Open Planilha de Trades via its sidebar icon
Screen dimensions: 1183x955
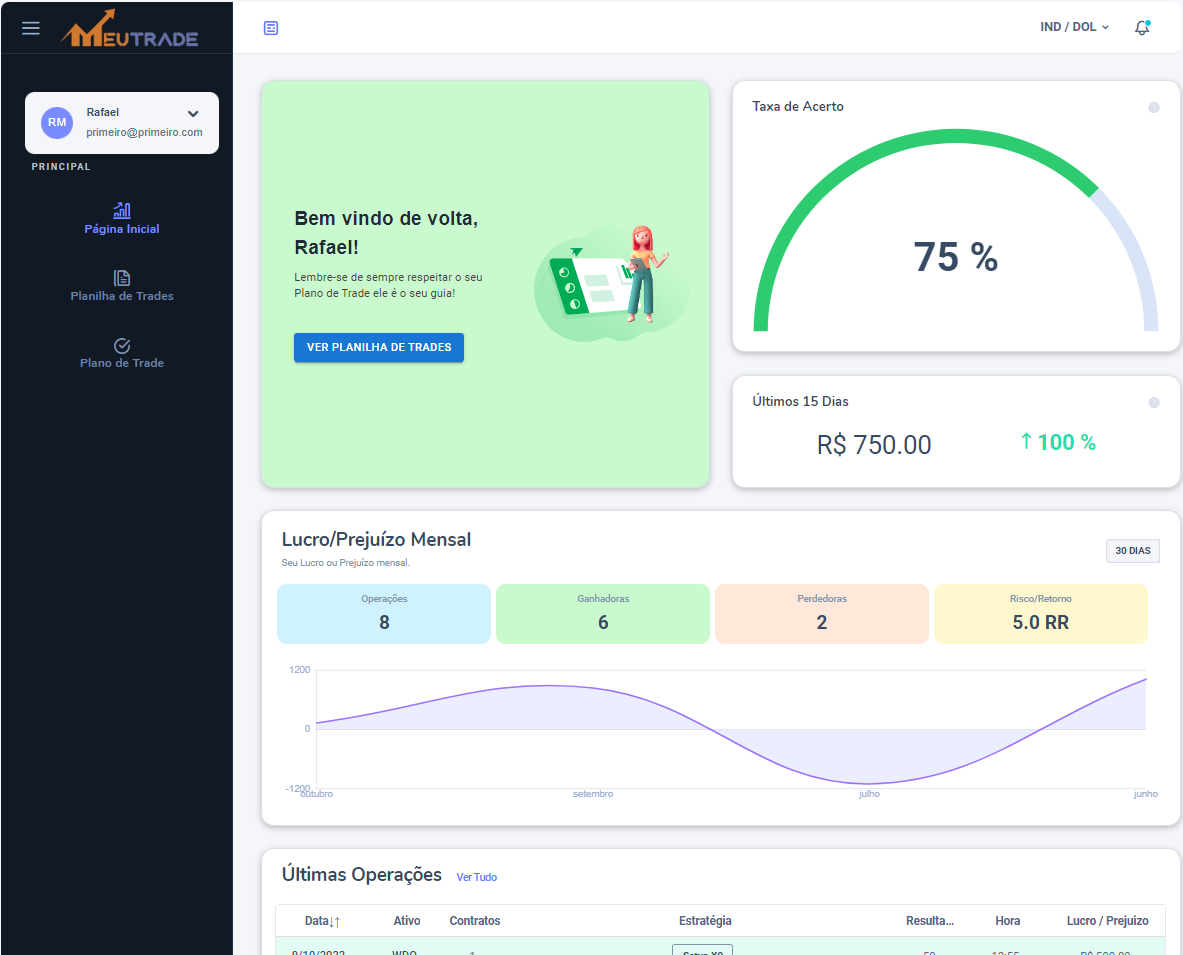(121, 279)
